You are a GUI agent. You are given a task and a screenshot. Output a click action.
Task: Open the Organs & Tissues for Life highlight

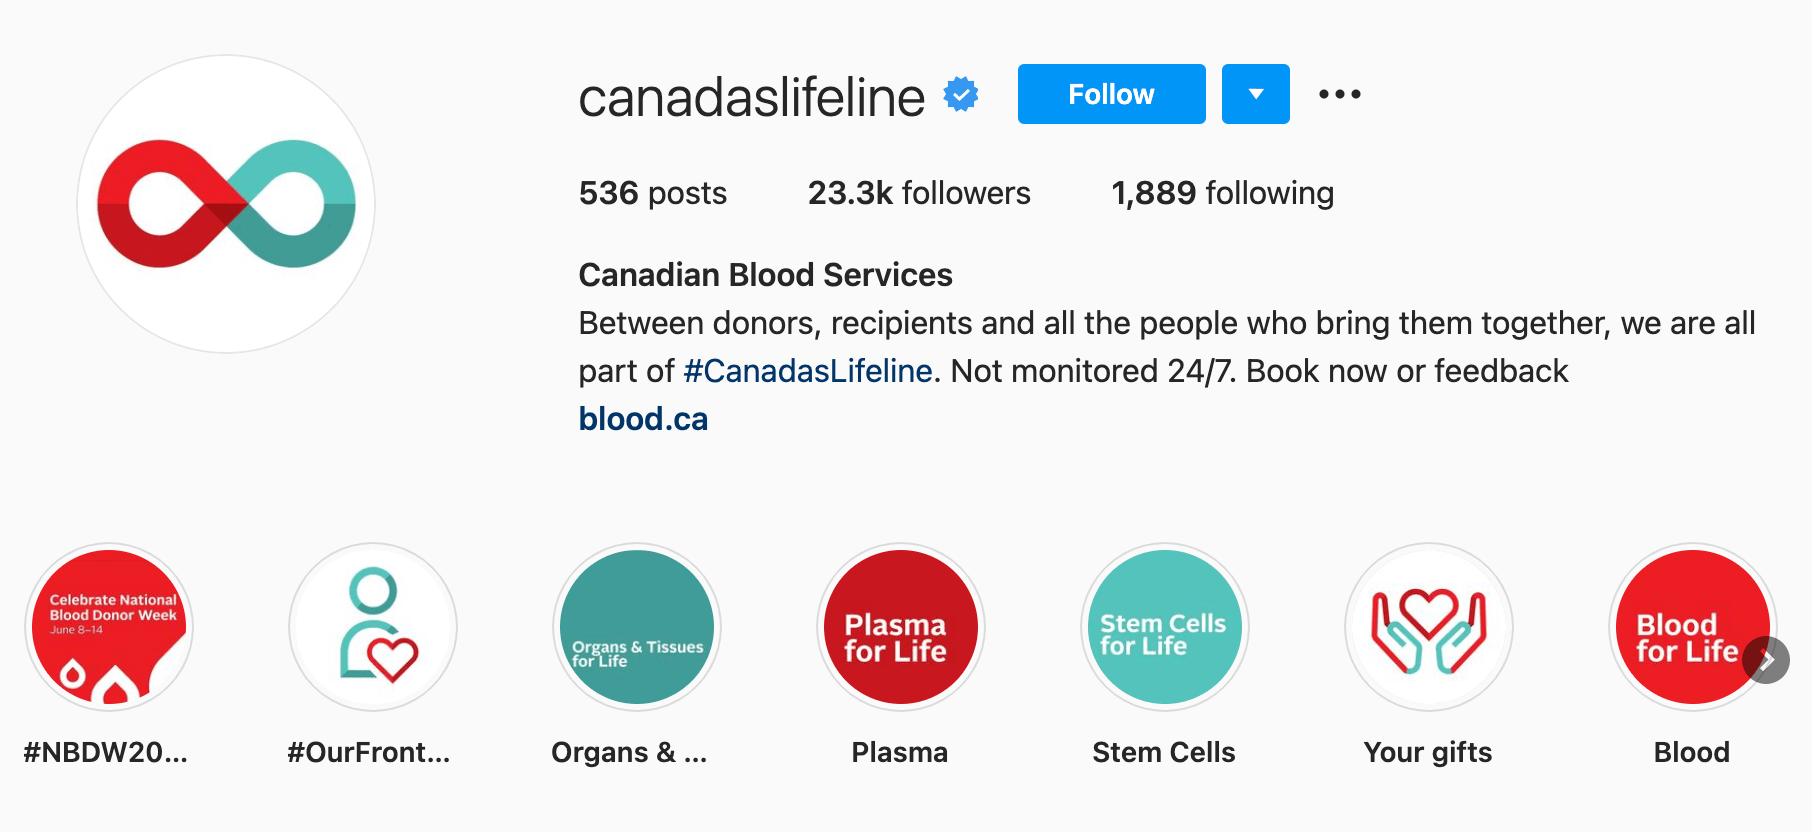(637, 627)
